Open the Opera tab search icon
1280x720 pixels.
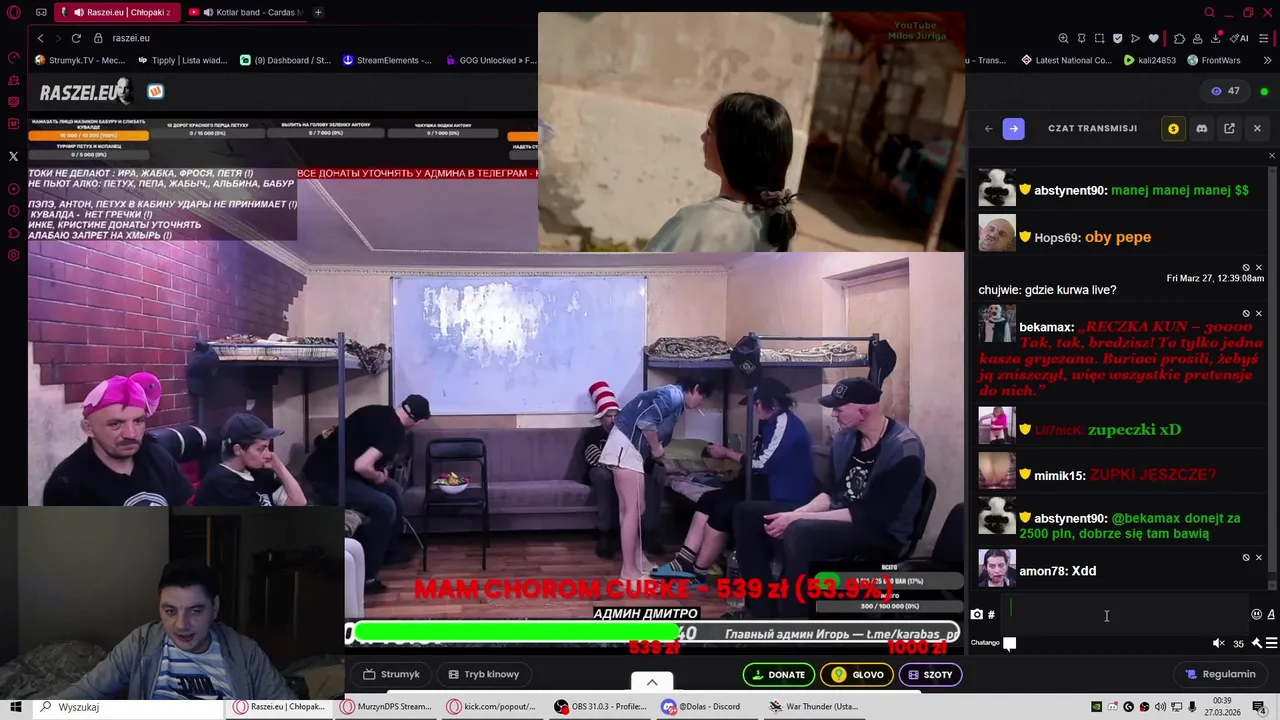[1209, 12]
